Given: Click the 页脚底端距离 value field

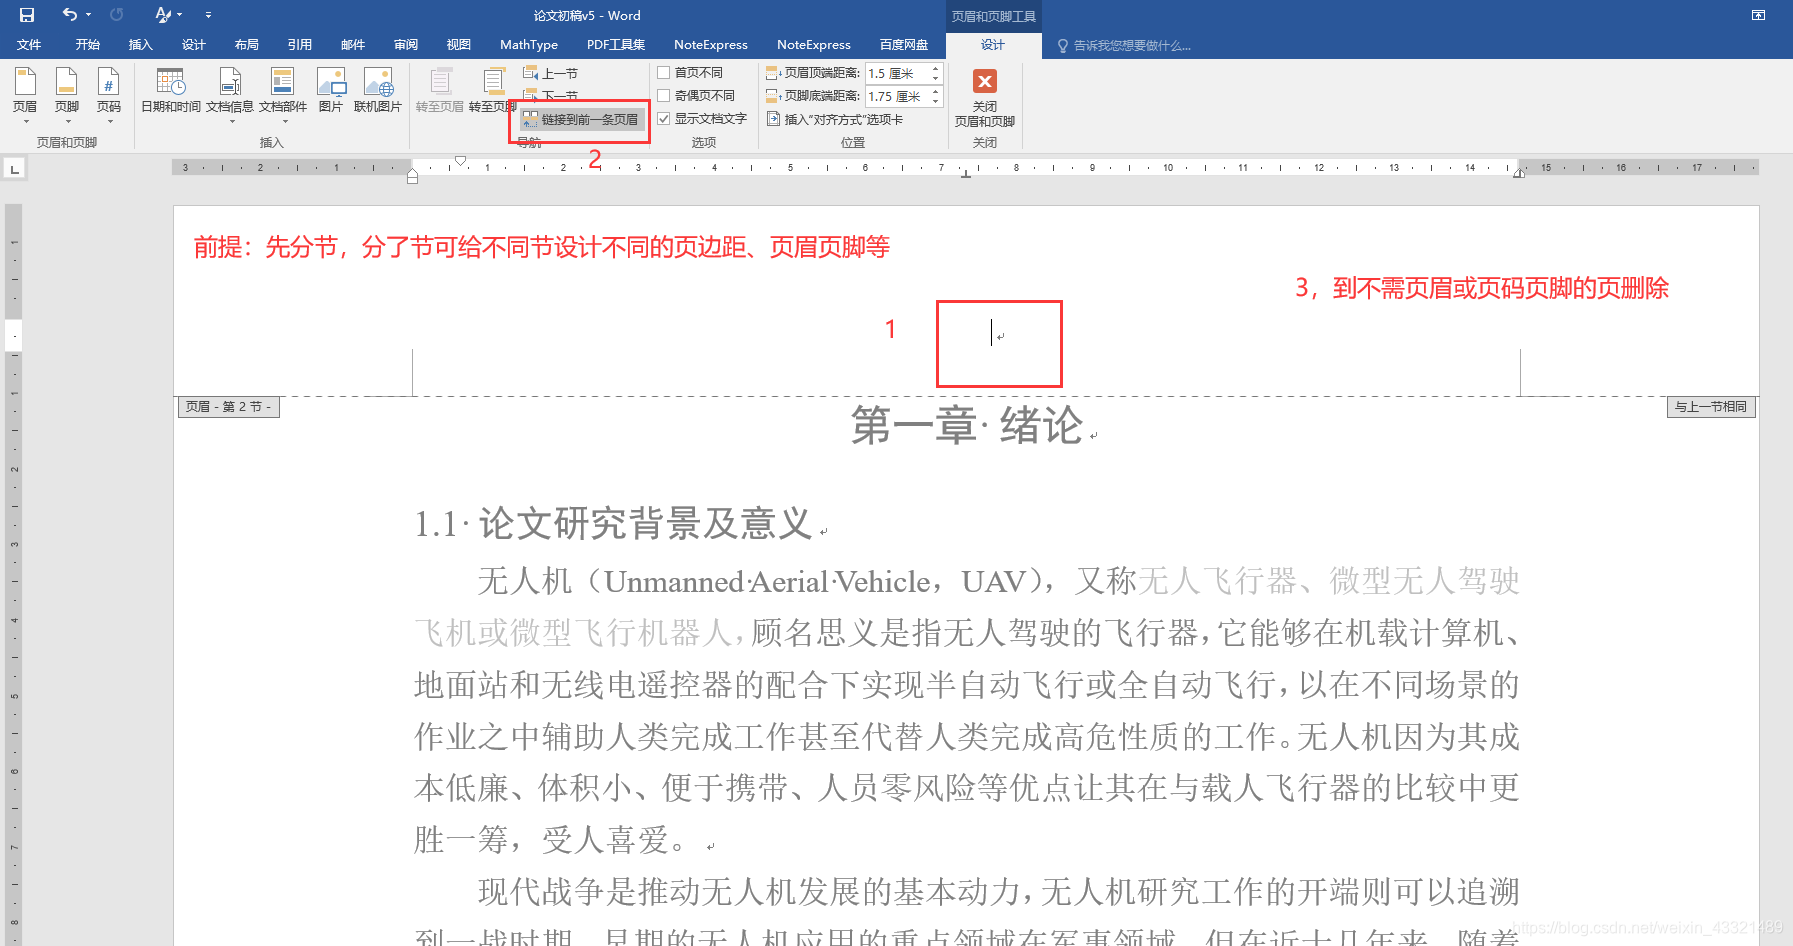Looking at the screenshot, I should point(897,96).
